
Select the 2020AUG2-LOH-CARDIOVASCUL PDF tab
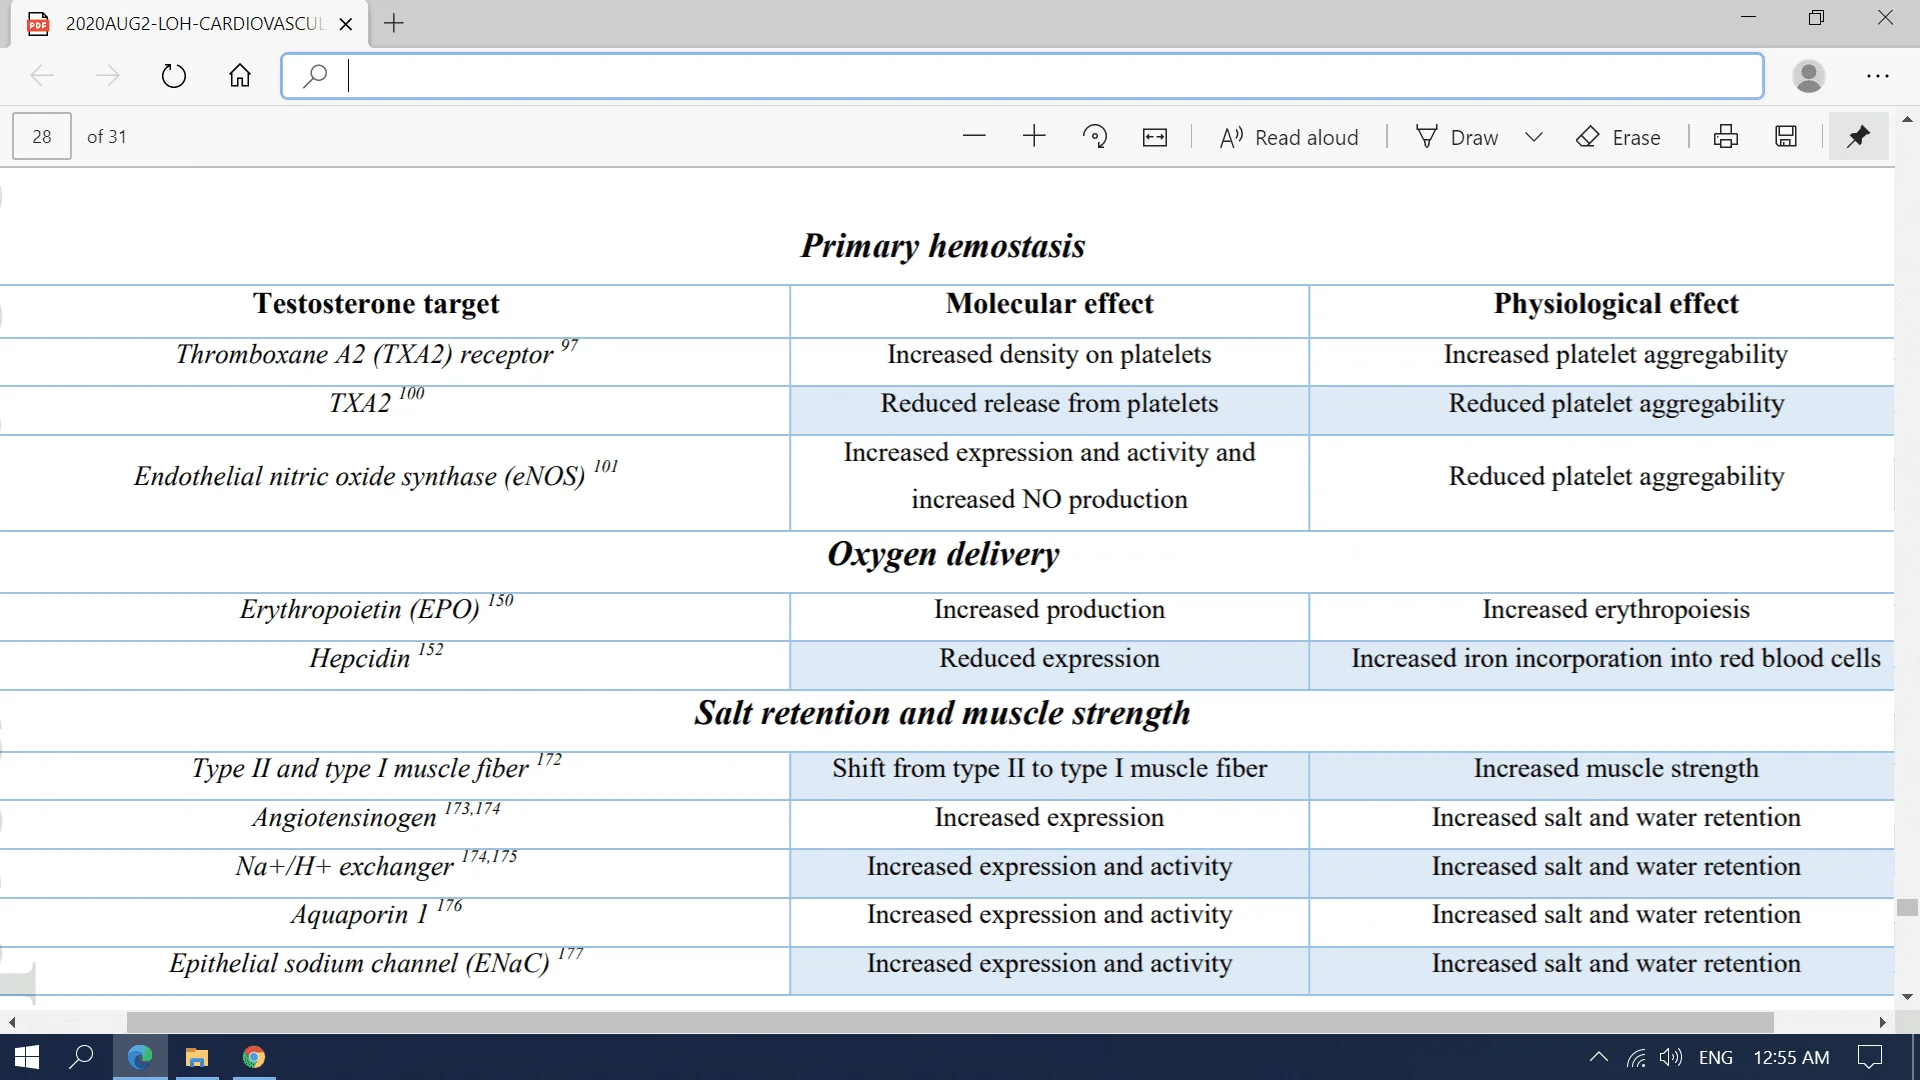pyautogui.click(x=190, y=24)
